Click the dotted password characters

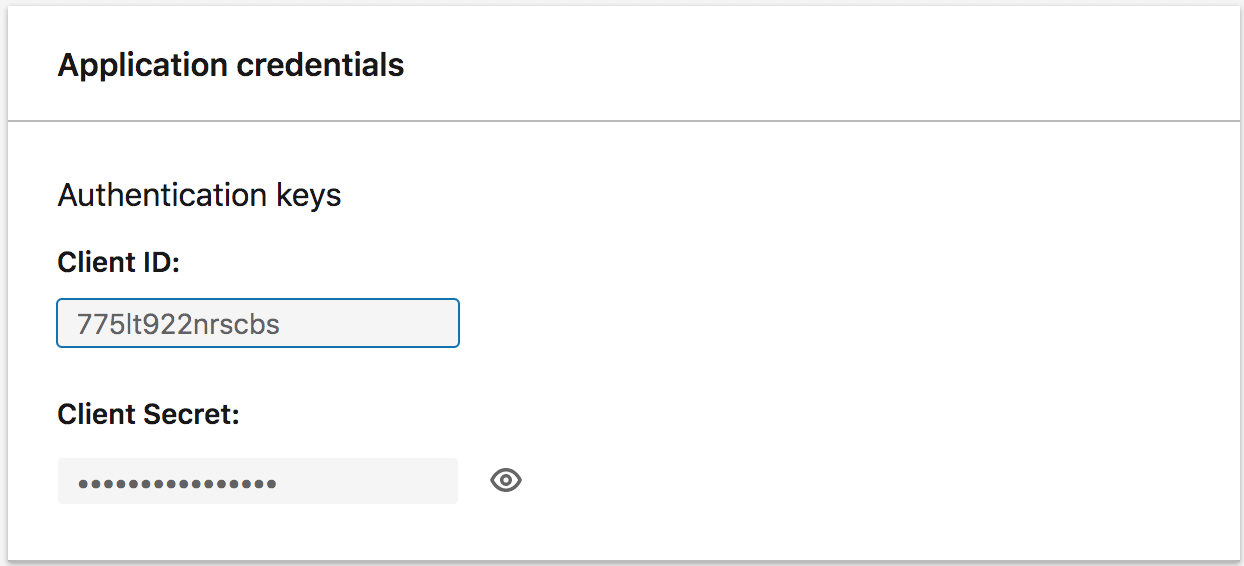178,484
